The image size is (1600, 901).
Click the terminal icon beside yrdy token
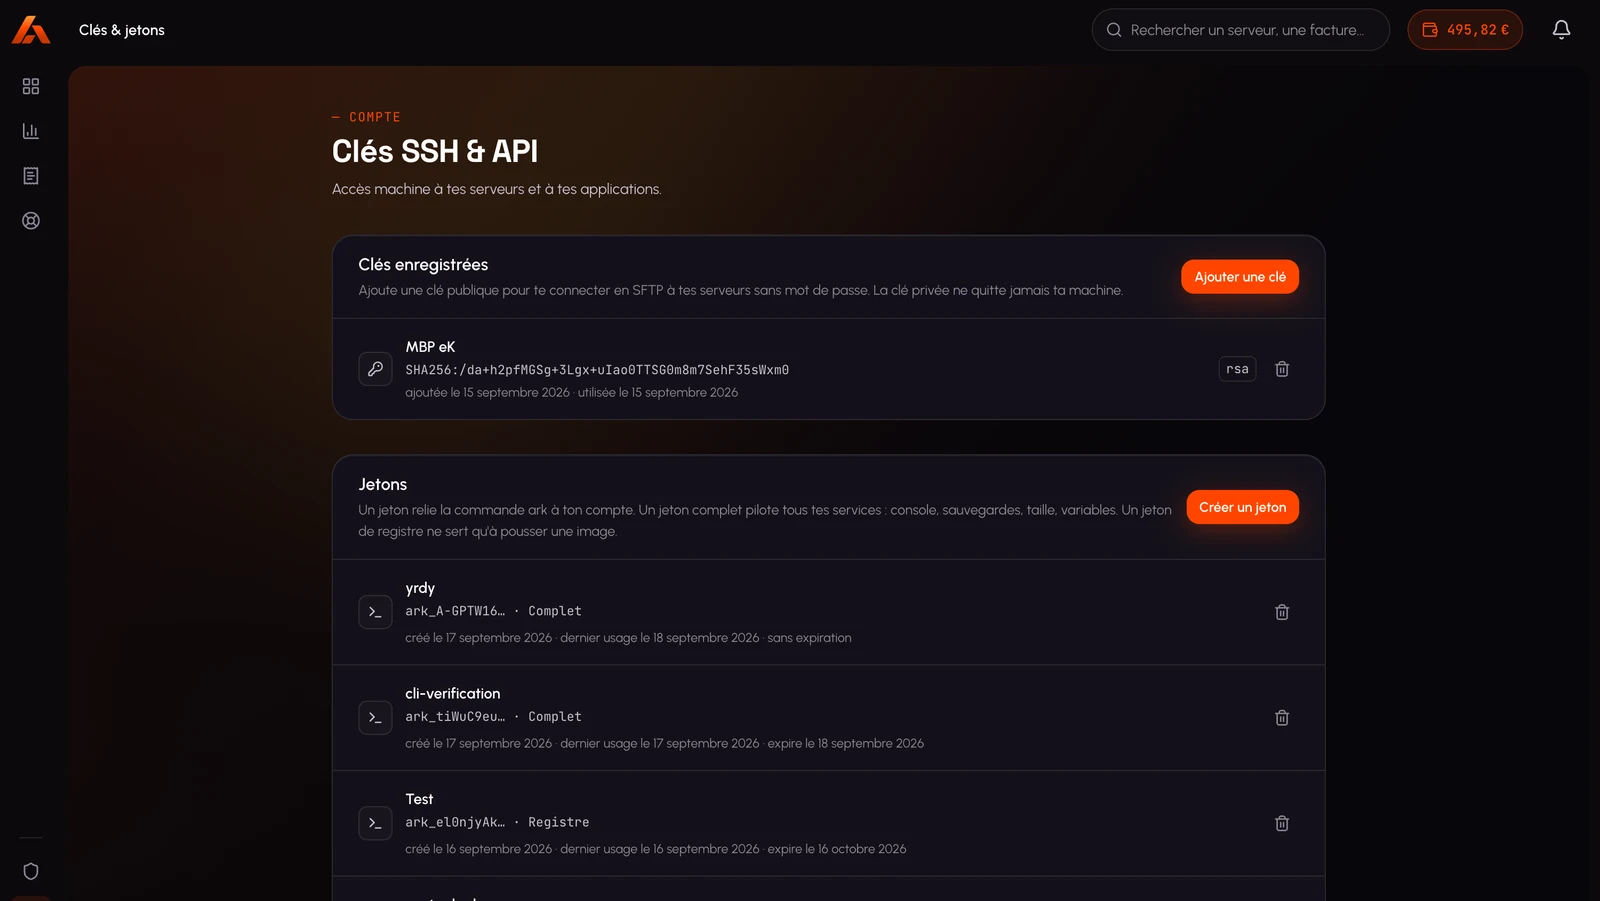(375, 612)
